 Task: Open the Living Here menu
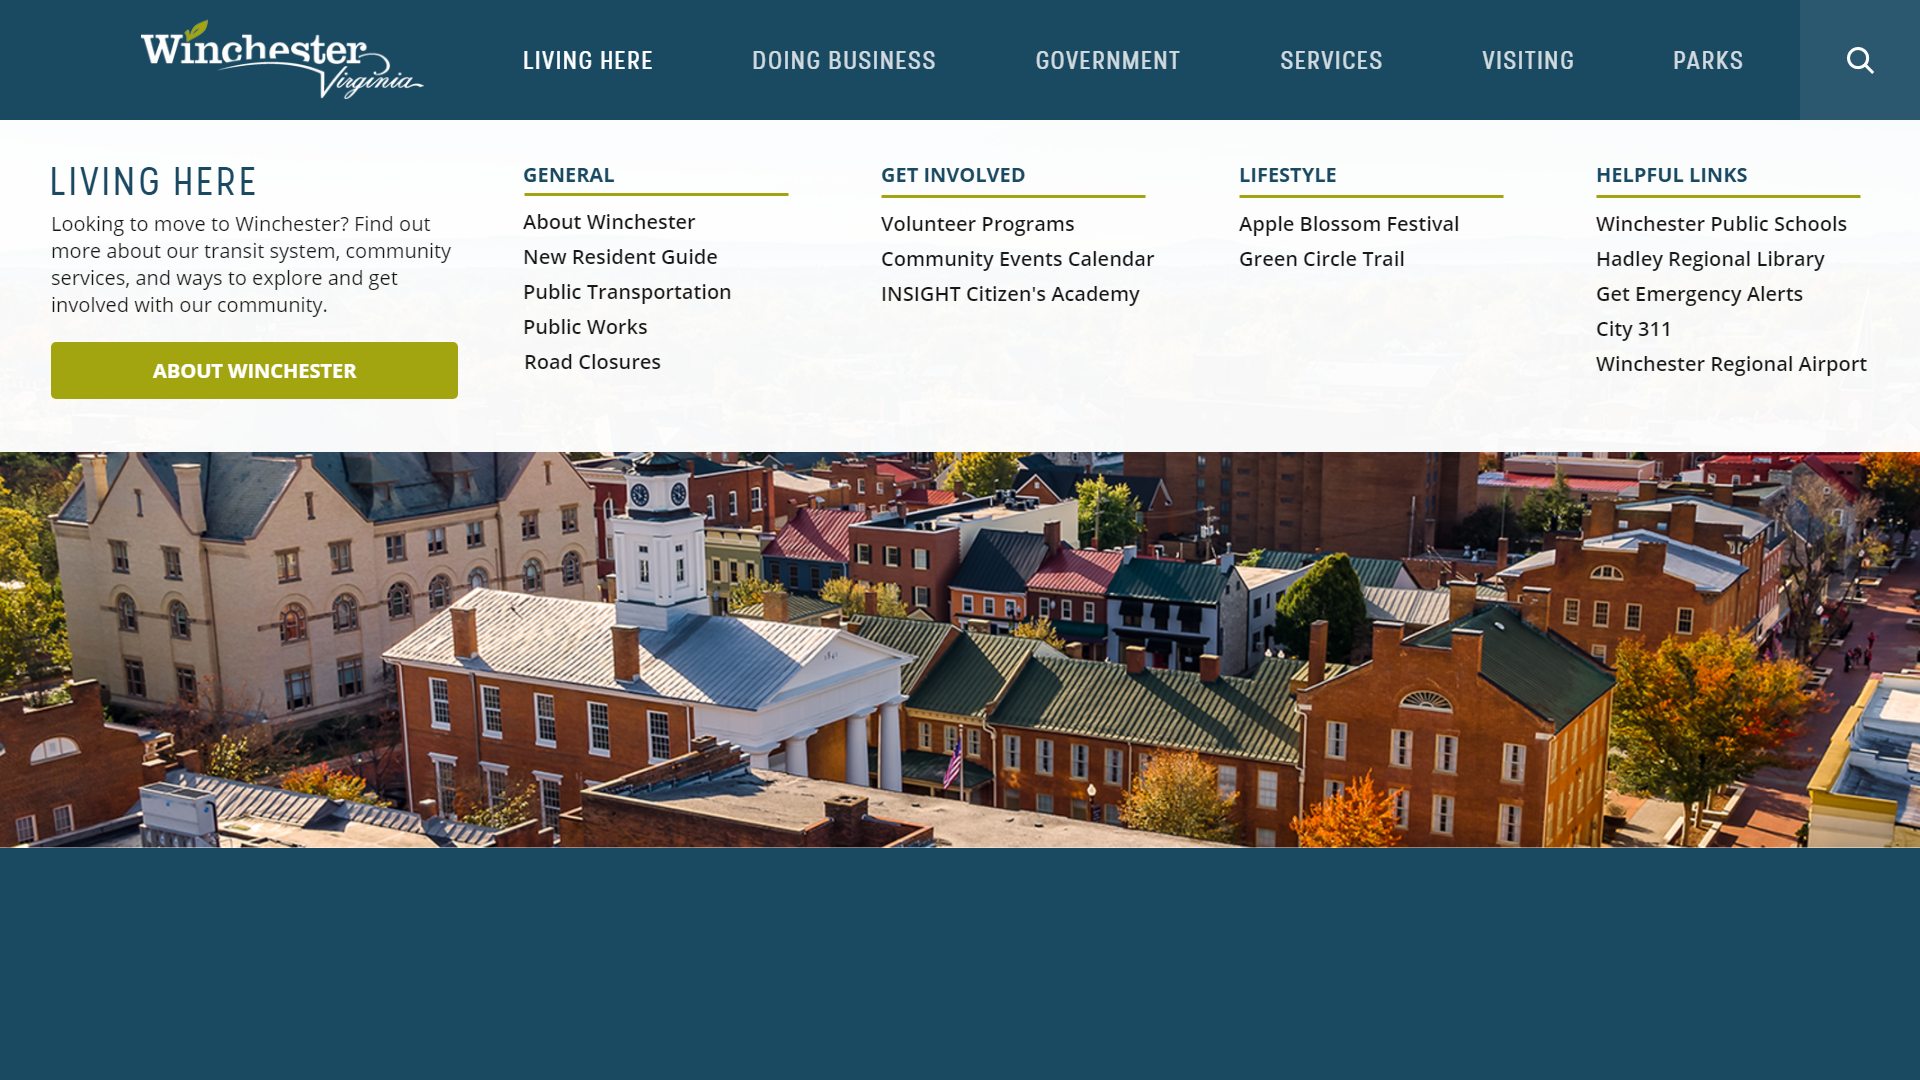(x=588, y=60)
